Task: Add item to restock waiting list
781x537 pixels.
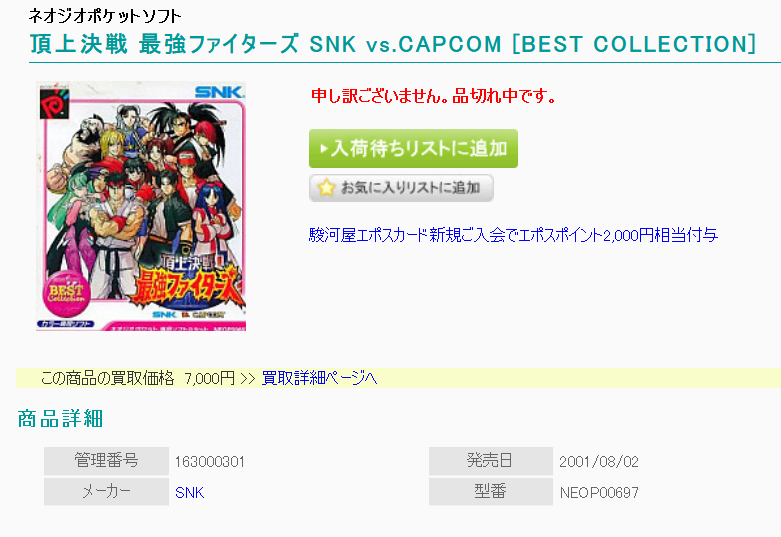Action: point(413,148)
